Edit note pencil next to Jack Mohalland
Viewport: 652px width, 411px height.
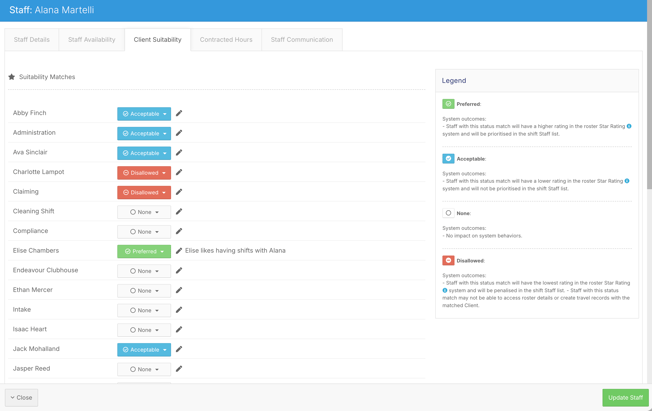pos(179,349)
